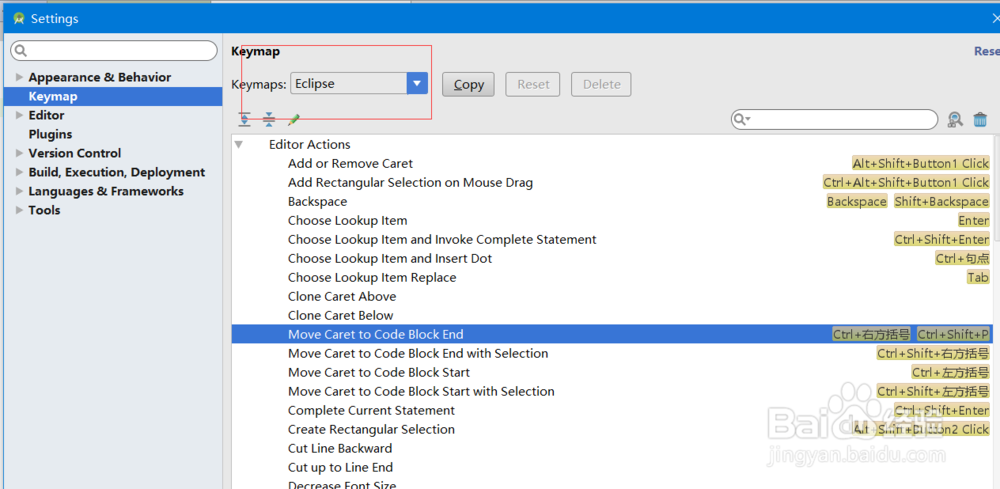Click the trash clear-filter icon
The width and height of the screenshot is (1000, 489).
pos(980,120)
